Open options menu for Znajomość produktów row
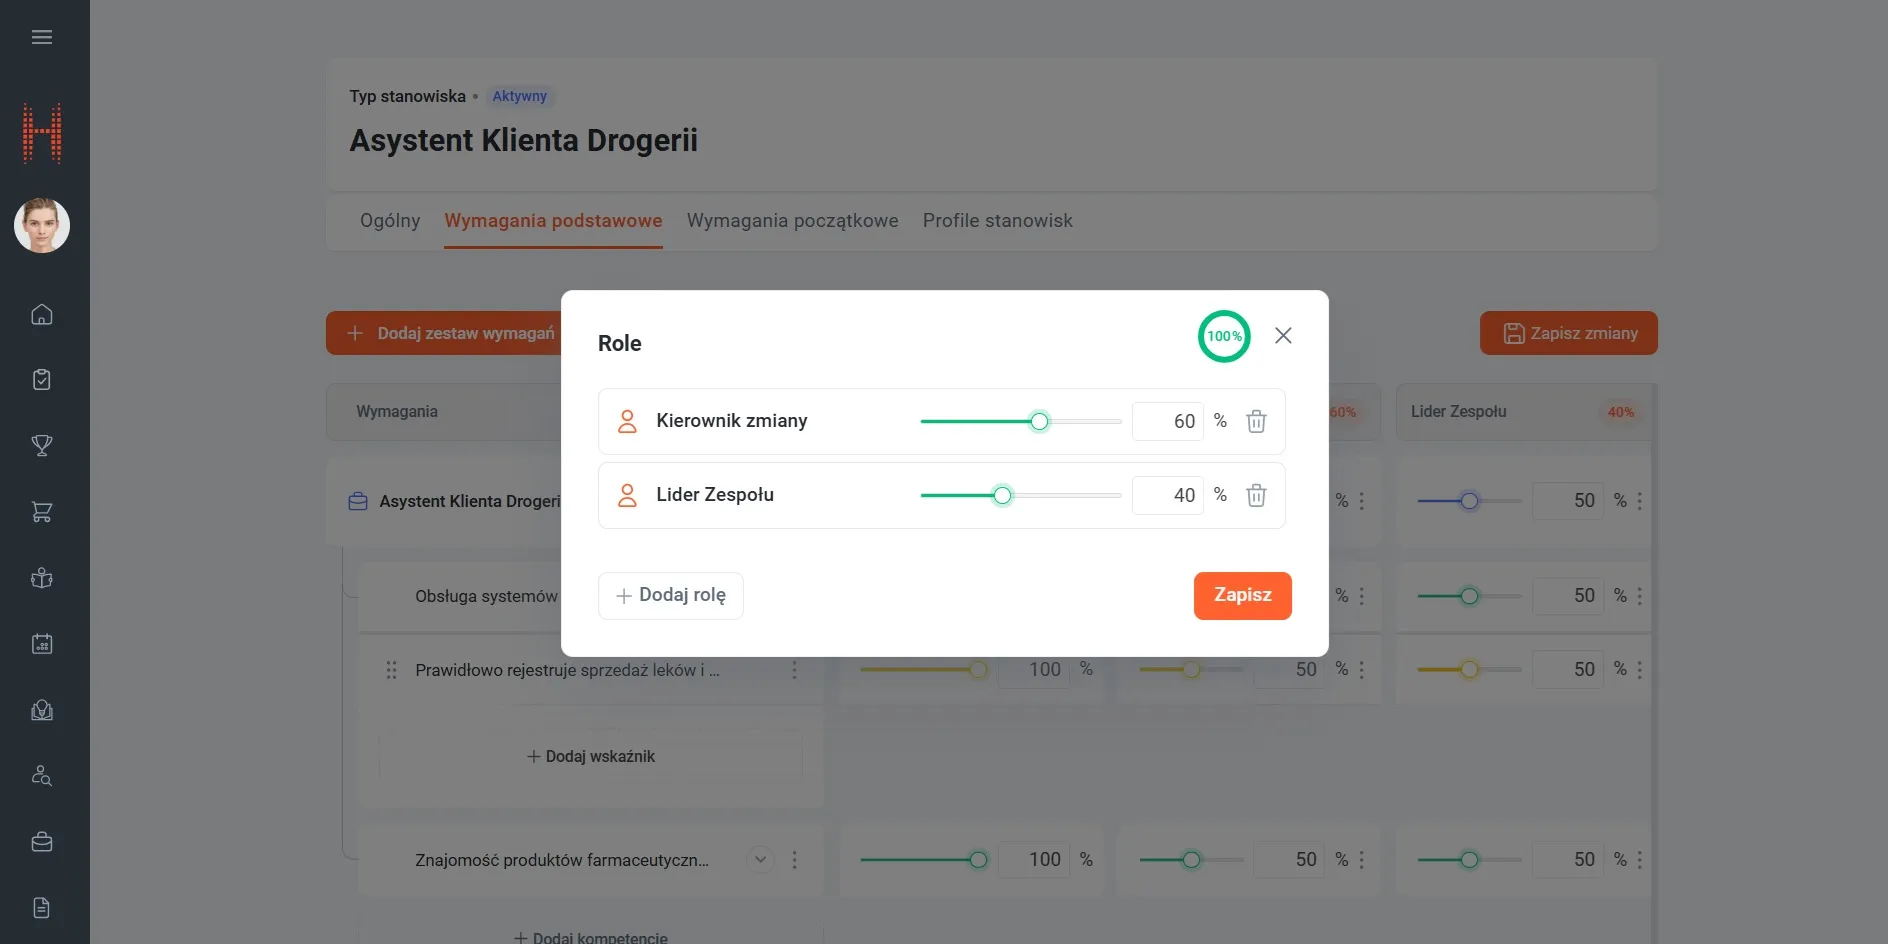Viewport: 1888px width, 944px height. click(795, 860)
